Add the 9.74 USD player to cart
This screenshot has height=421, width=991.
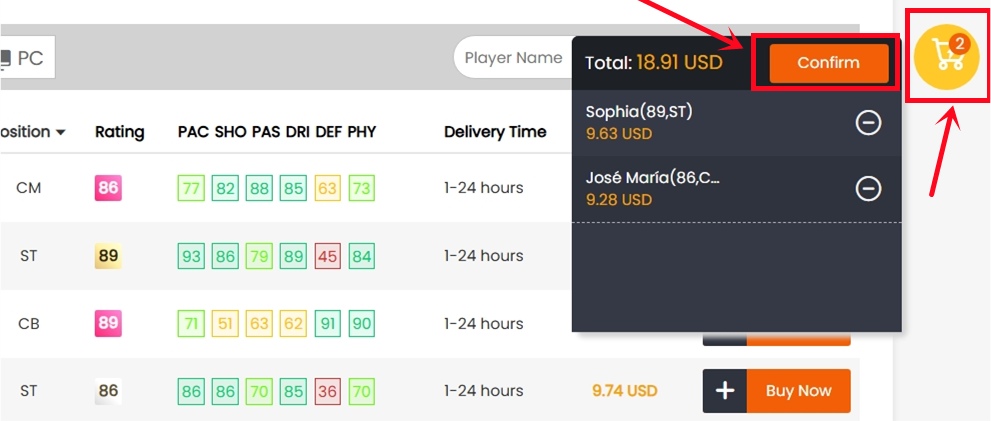(x=725, y=391)
